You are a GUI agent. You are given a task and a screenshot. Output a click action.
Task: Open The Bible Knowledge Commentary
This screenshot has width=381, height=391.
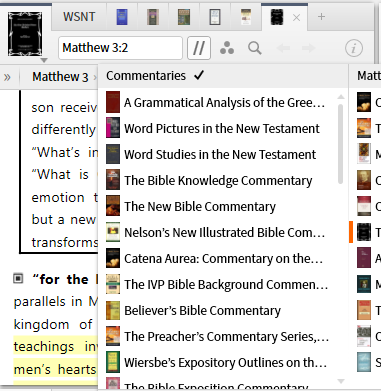coord(218,181)
